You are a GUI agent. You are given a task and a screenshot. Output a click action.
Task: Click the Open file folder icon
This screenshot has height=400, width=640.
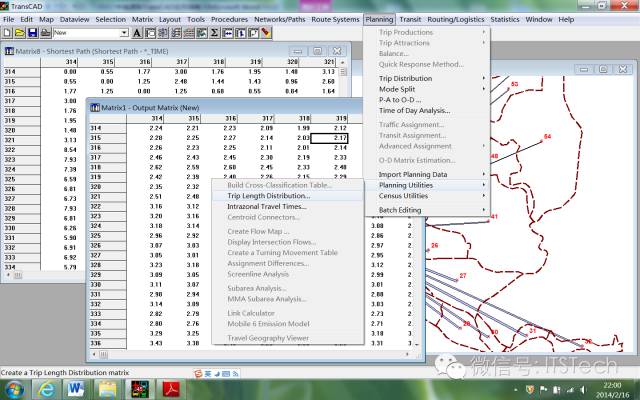click(x=20, y=33)
